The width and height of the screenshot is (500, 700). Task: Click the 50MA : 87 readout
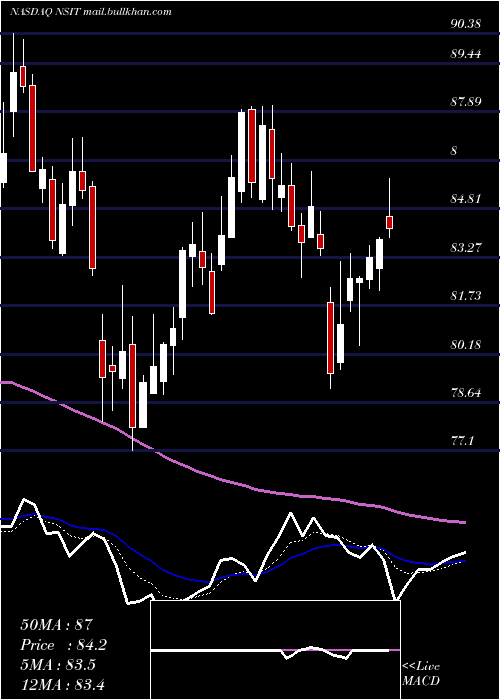(57, 625)
